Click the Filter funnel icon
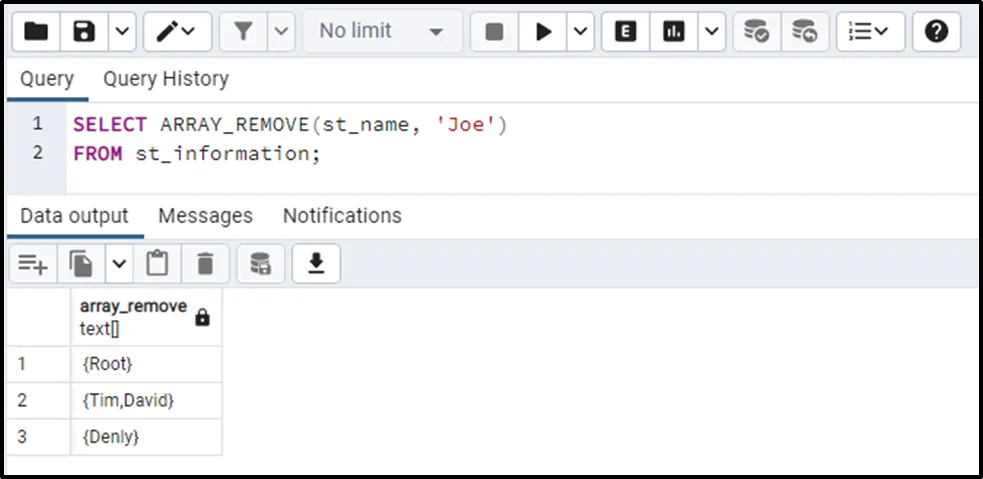Image resolution: width=983 pixels, height=479 pixels. [x=243, y=32]
